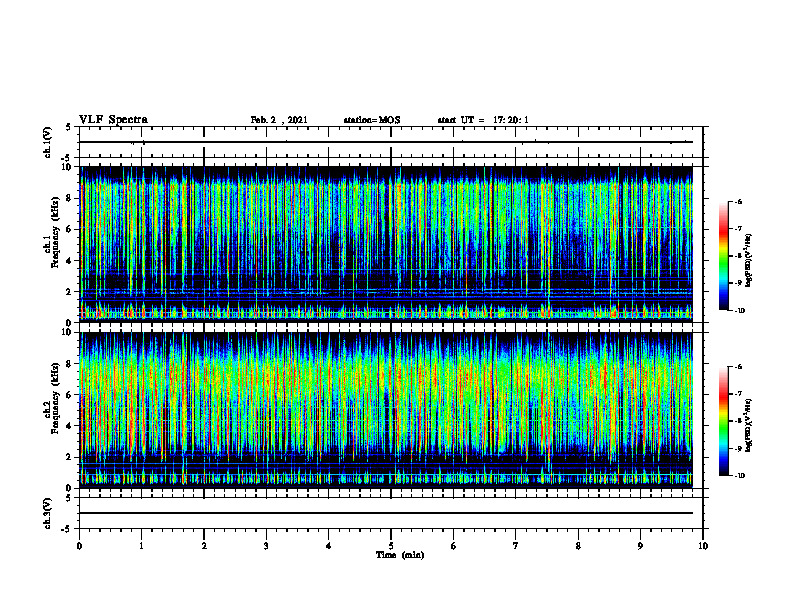Click the "VLF Spectra" plot title
Viewport: 792px width, 612px height.
pos(113,120)
